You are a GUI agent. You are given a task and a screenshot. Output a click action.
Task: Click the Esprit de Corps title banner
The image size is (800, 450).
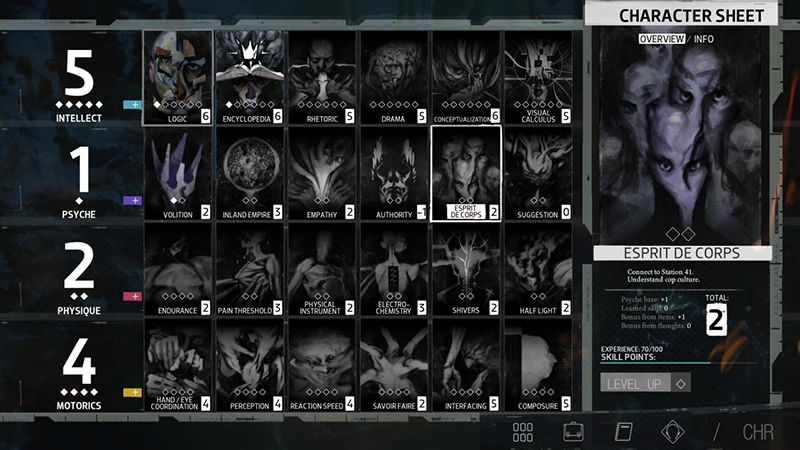coord(682,253)
